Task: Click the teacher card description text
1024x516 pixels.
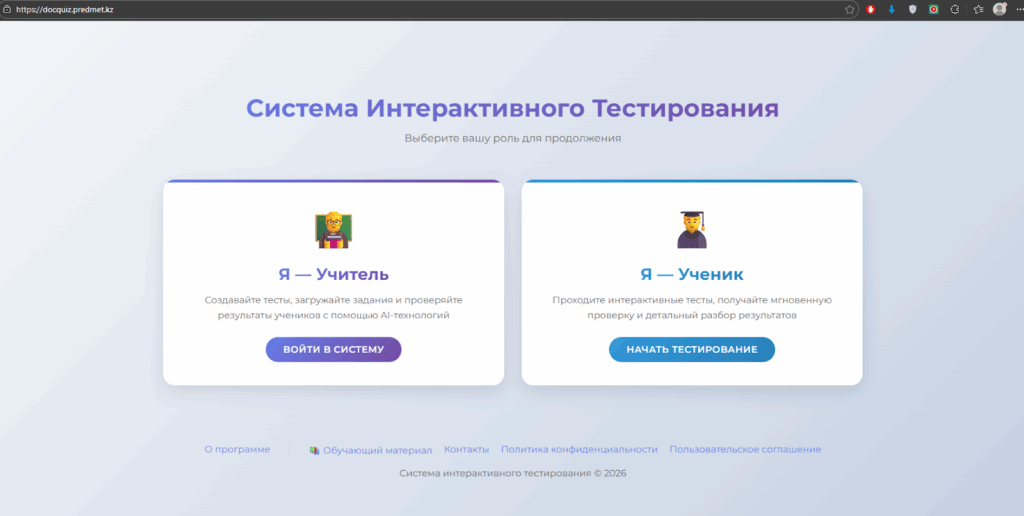Action: point(334,308)
